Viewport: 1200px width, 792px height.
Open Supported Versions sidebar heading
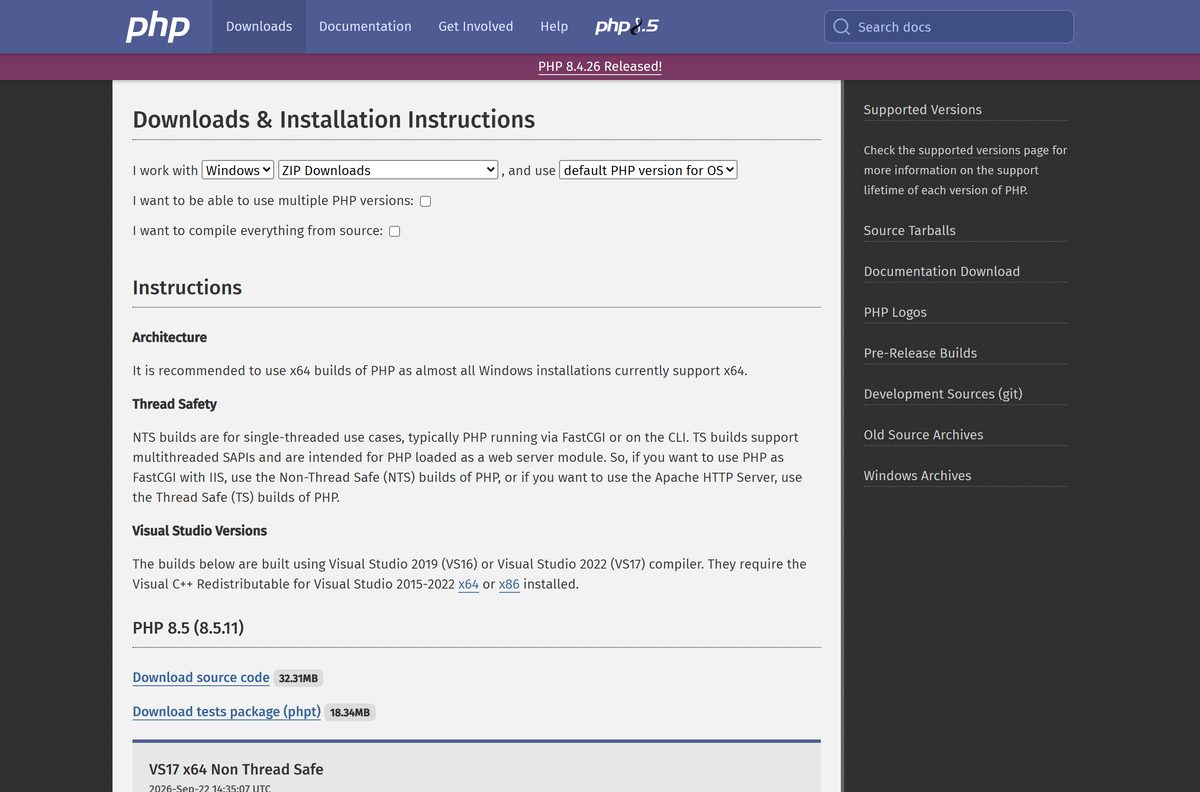923,110
